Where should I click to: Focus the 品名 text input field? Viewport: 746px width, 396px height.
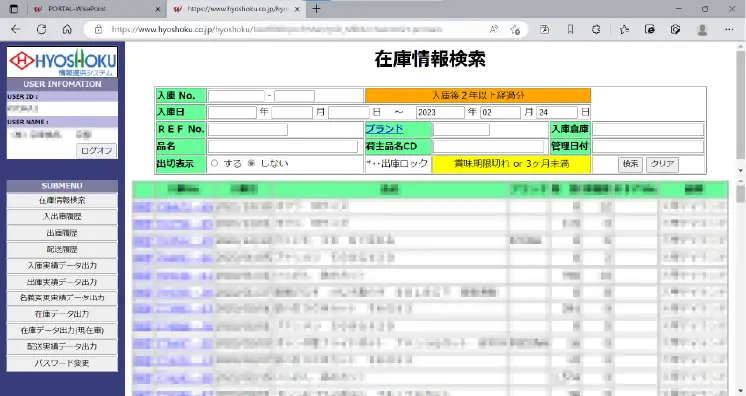click(x=283, y=147)
